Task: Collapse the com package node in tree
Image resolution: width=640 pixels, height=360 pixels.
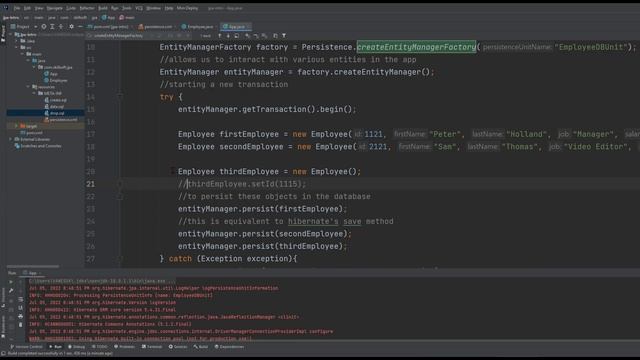Action: click(x=35, y=67)
